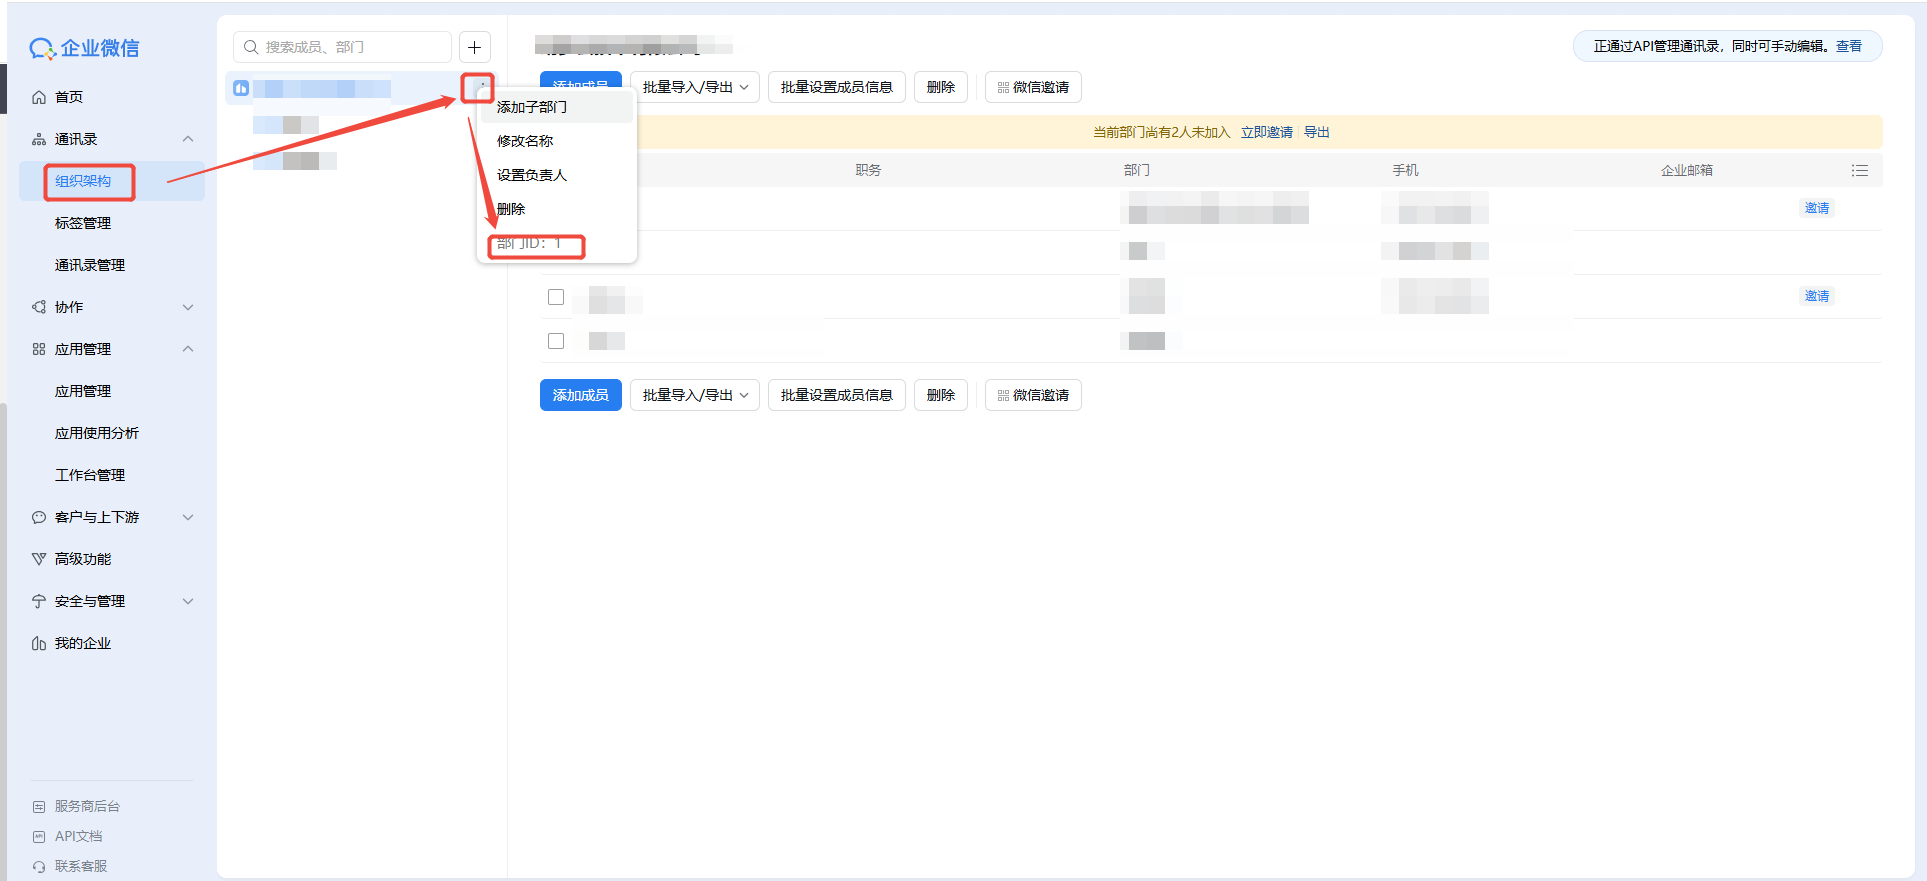Expand the 安全与管理 sidebar section
This screenshot has height=881, width=1927.
point(188,601)
